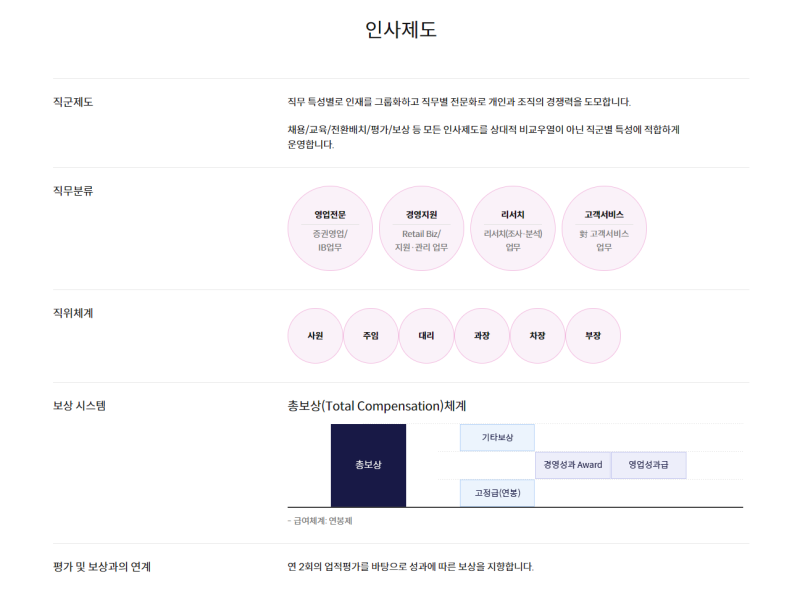Image resolution: width=800 pixels, height=595 pixels.
Task: Click the 대리 rank circle
Action: tap(426, 336)
